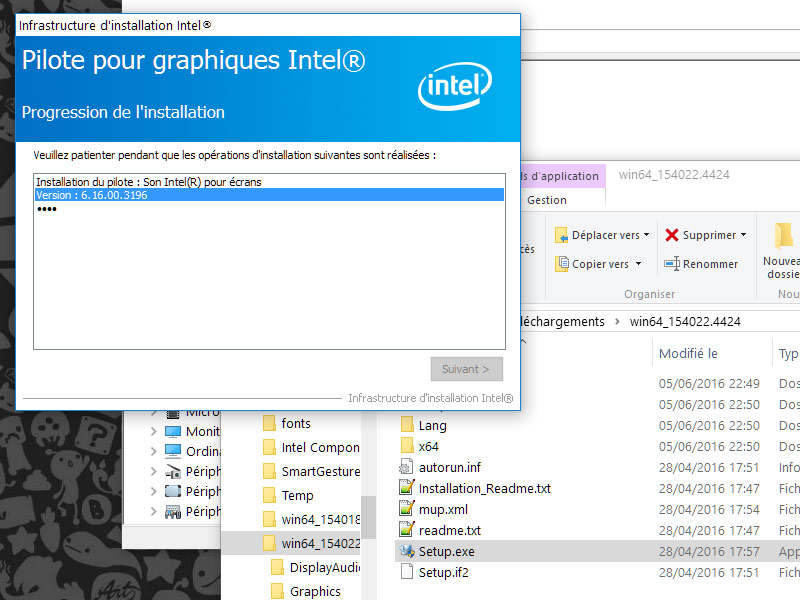
Task: Open the Gestion ribbon tab
Action: (x=546, y=200)
